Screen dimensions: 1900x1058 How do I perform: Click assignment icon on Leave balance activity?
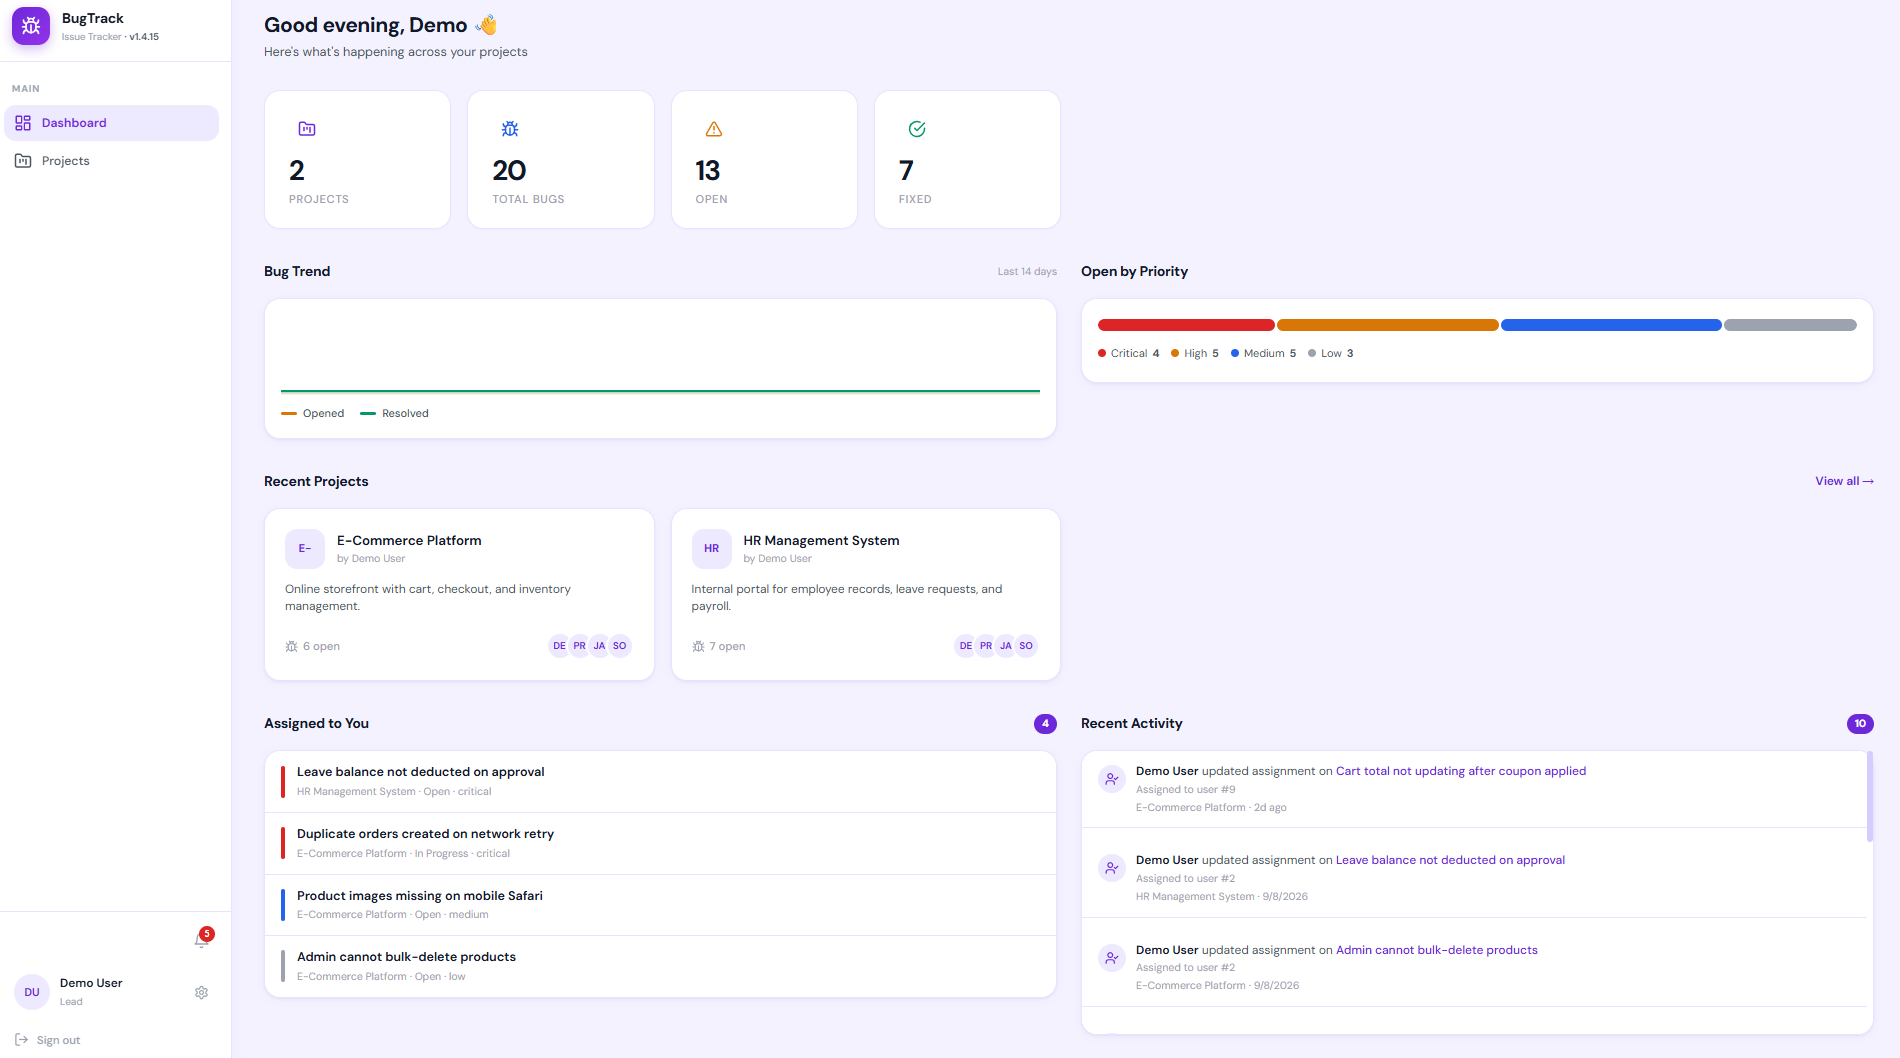tap(1111, 868)
